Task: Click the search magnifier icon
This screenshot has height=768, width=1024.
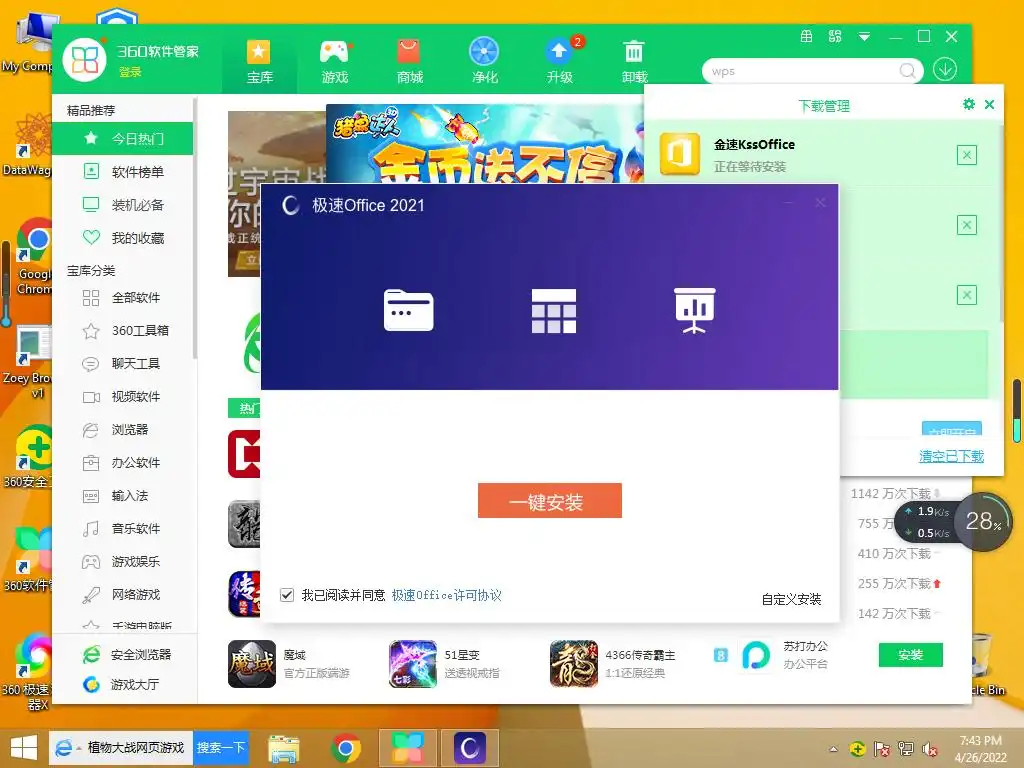Action: coord(908,71)
